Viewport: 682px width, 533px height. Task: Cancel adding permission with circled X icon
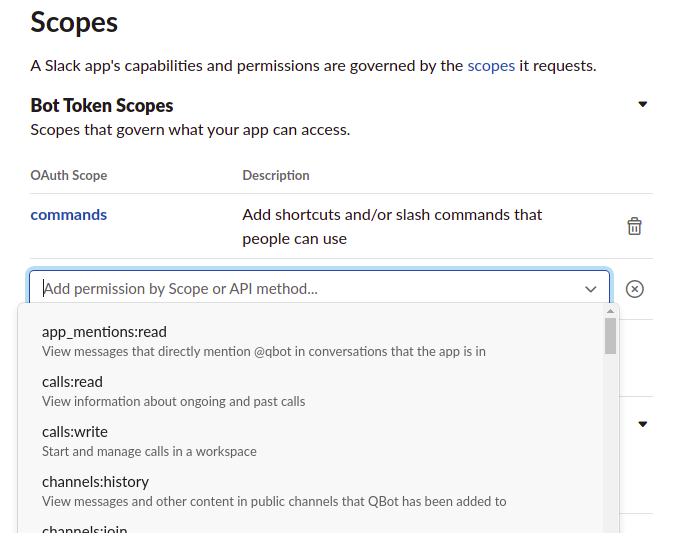634,289
